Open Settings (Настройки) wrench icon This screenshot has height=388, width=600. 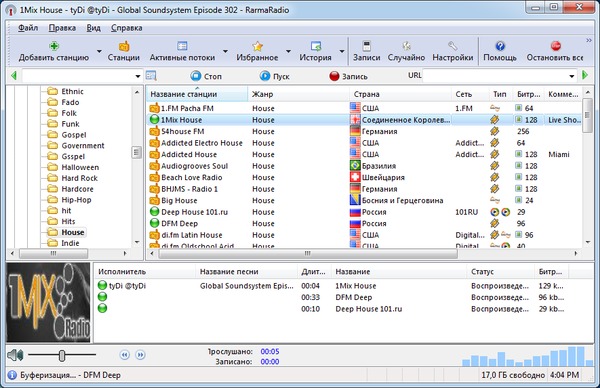(x=453, y=46)
